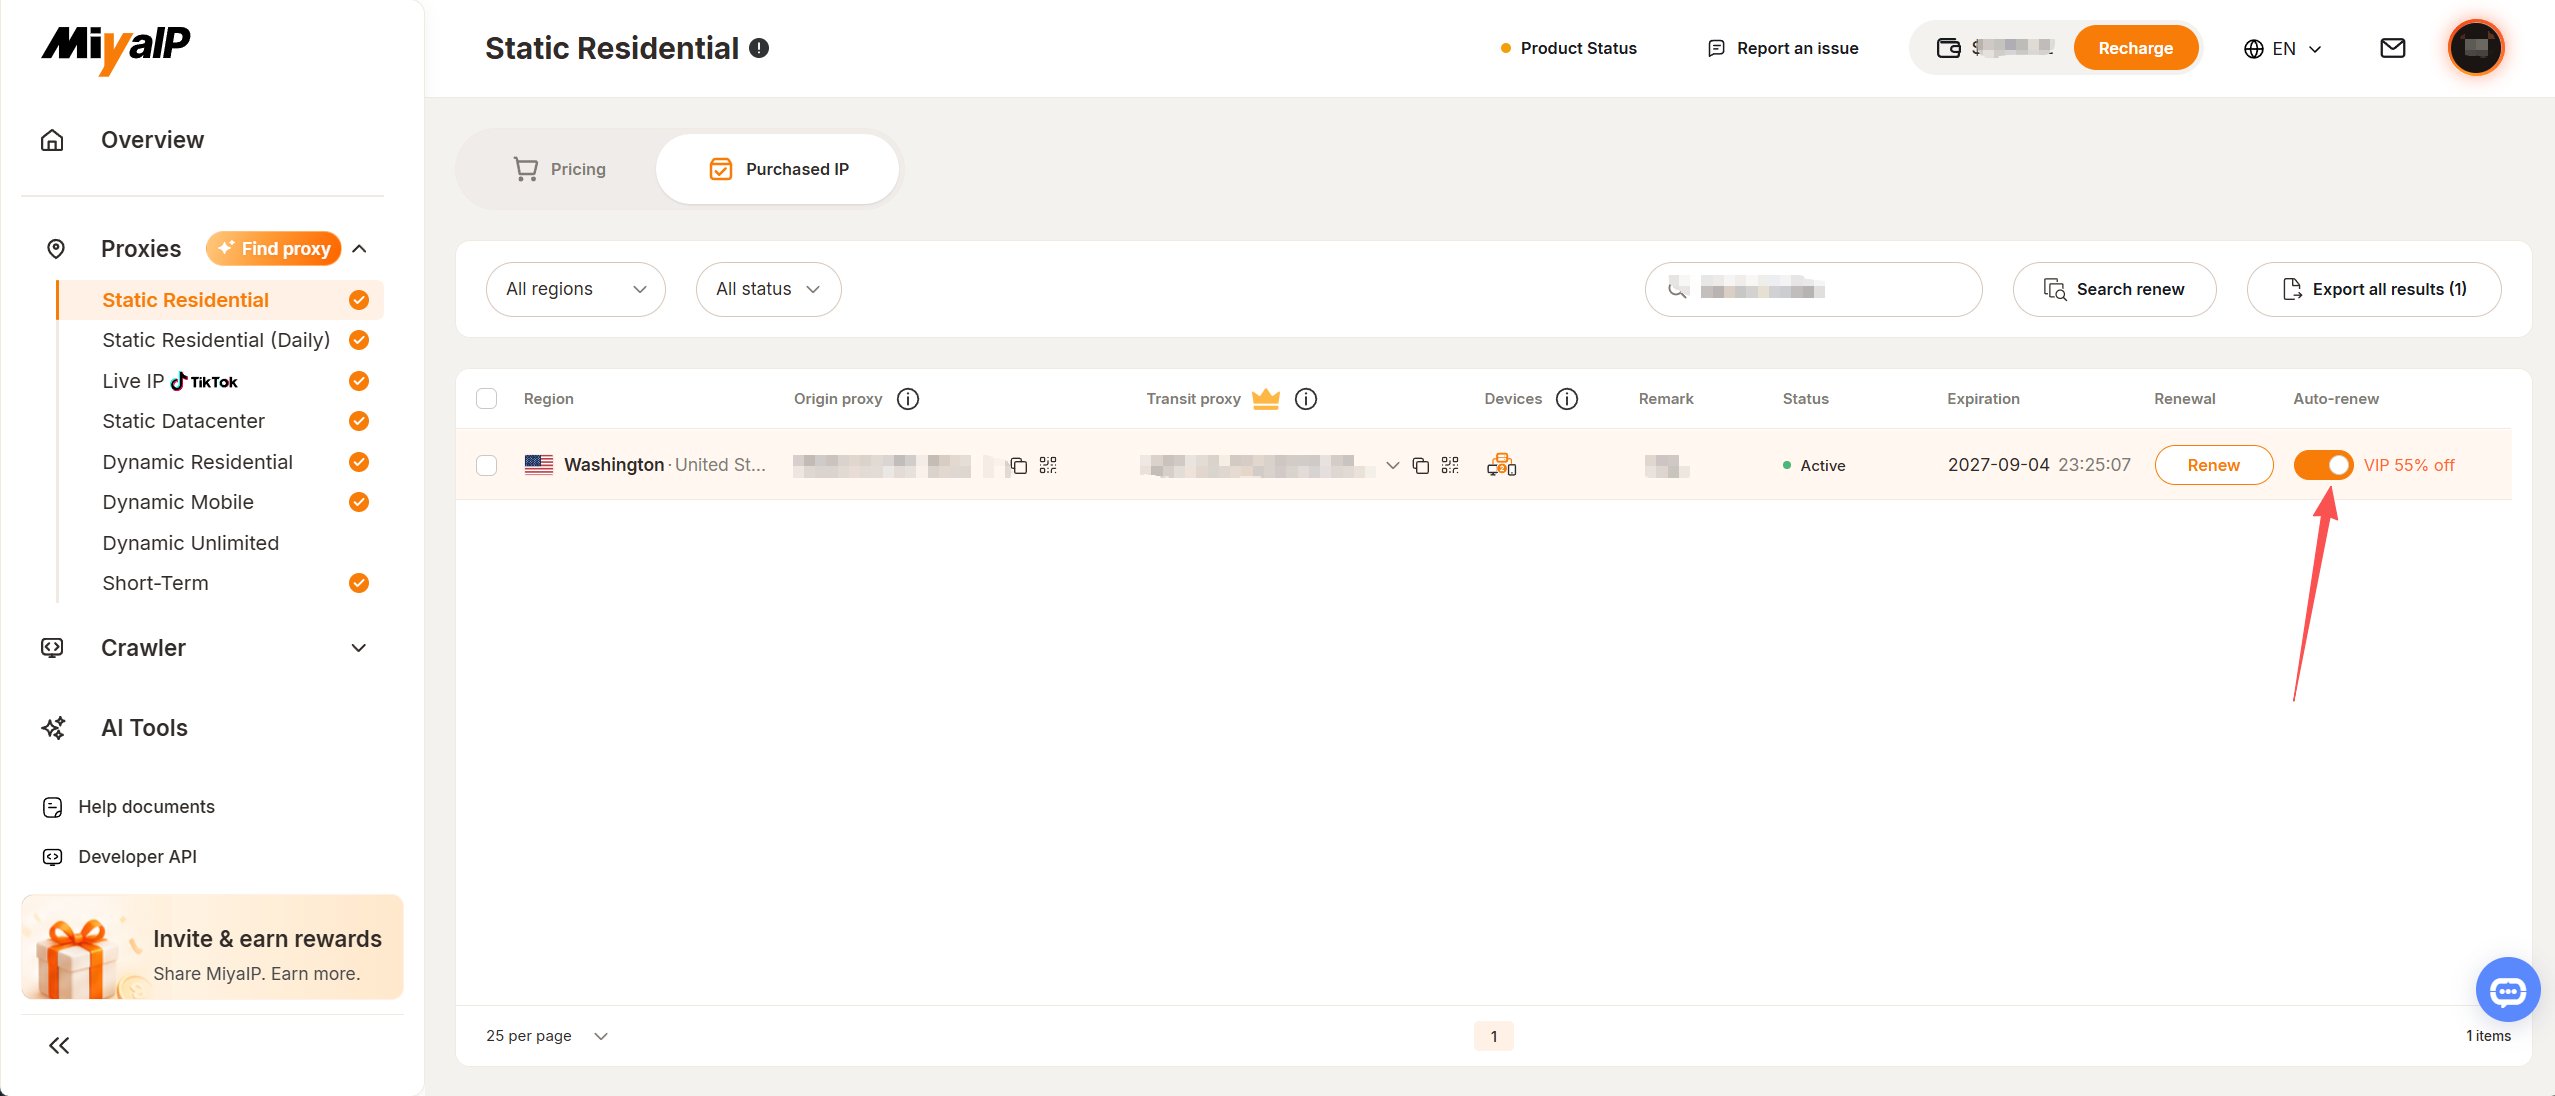
Task: Click the Invite & earn rewards banner
Action: tap(212, 947)
